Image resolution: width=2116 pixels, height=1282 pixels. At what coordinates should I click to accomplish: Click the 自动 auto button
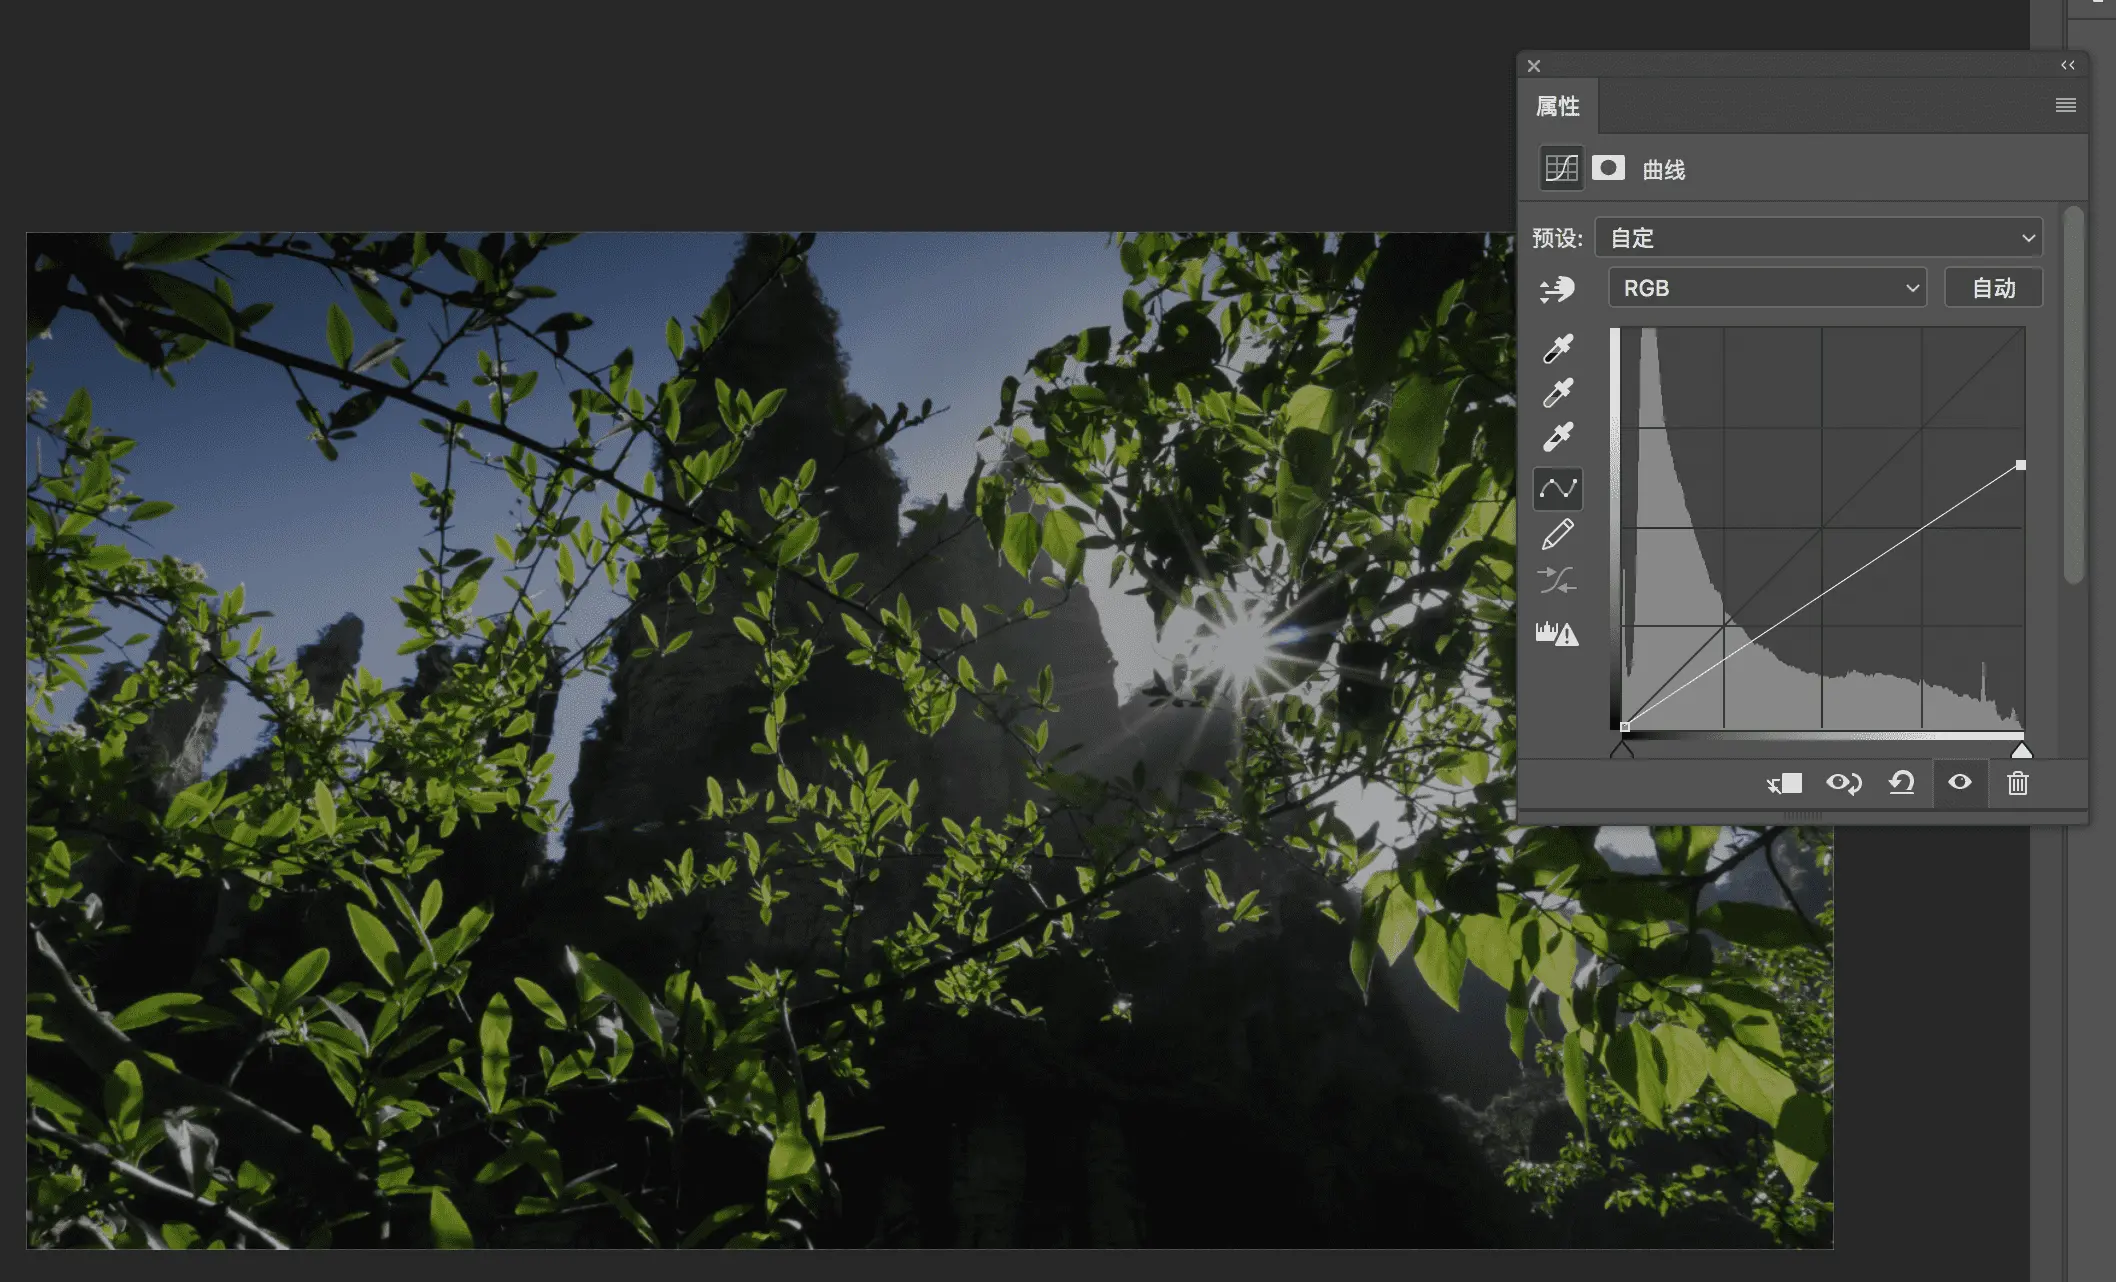click(1992, 288)
